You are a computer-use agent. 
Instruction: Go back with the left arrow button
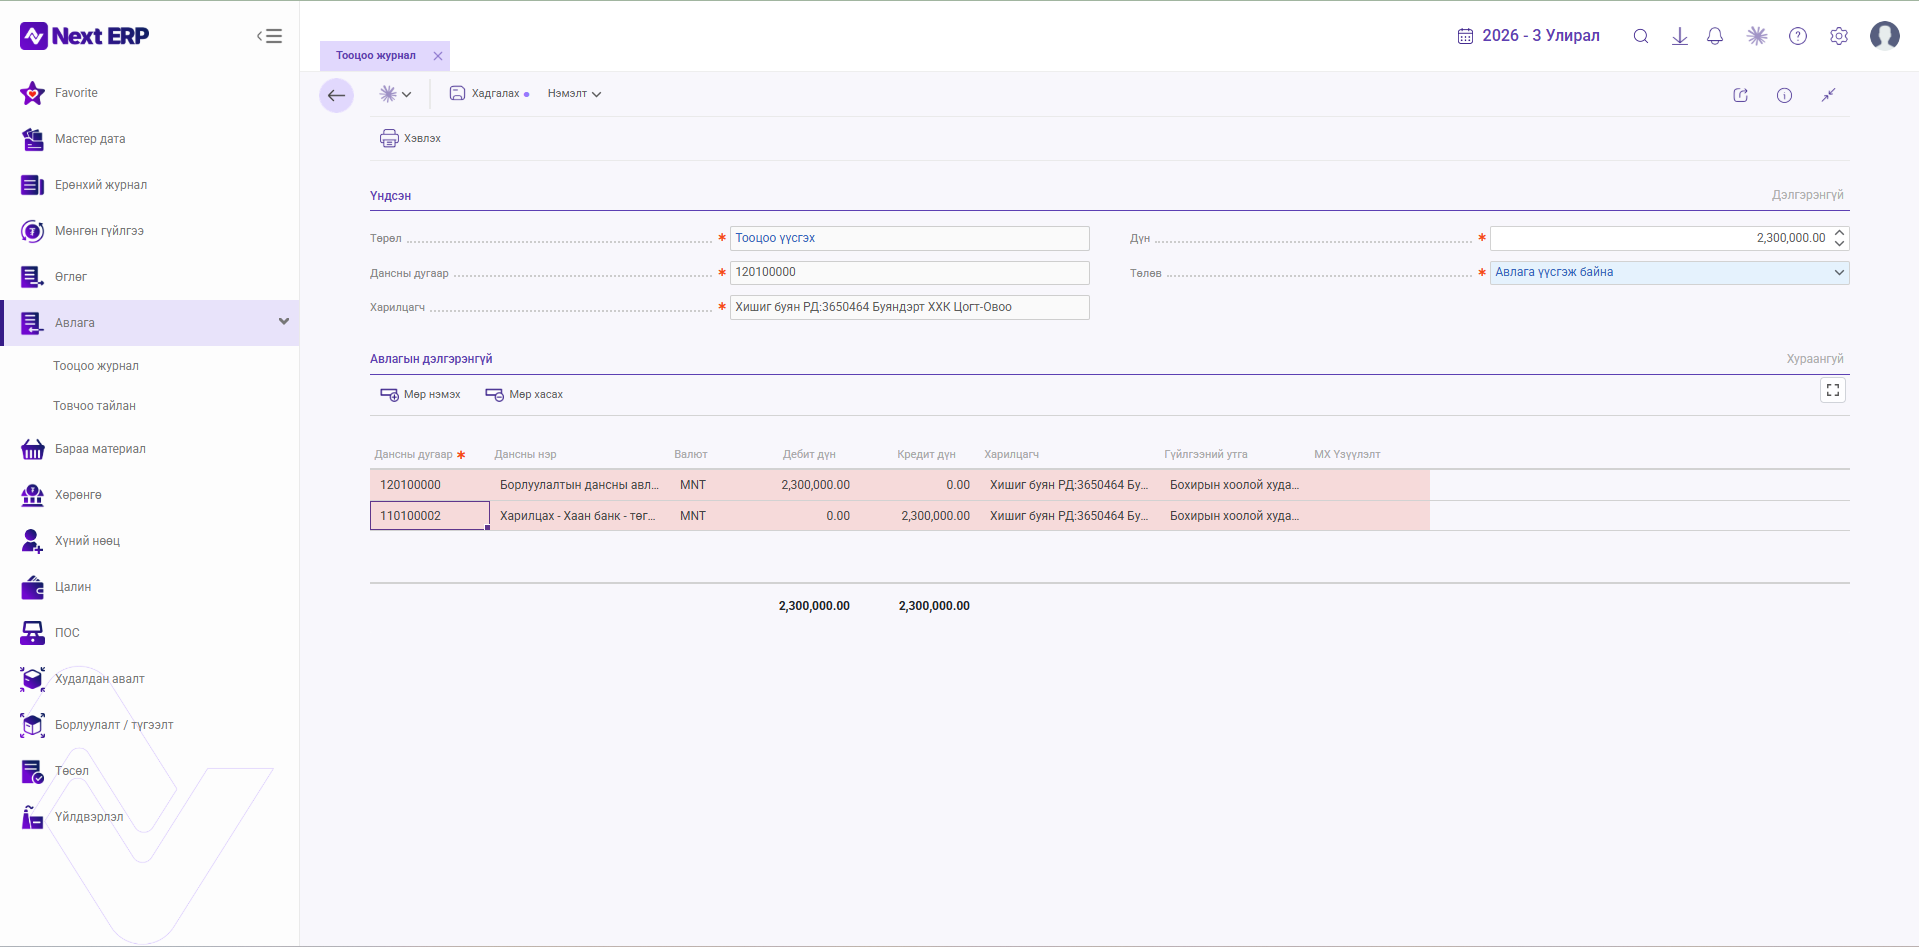click(336, 96)
